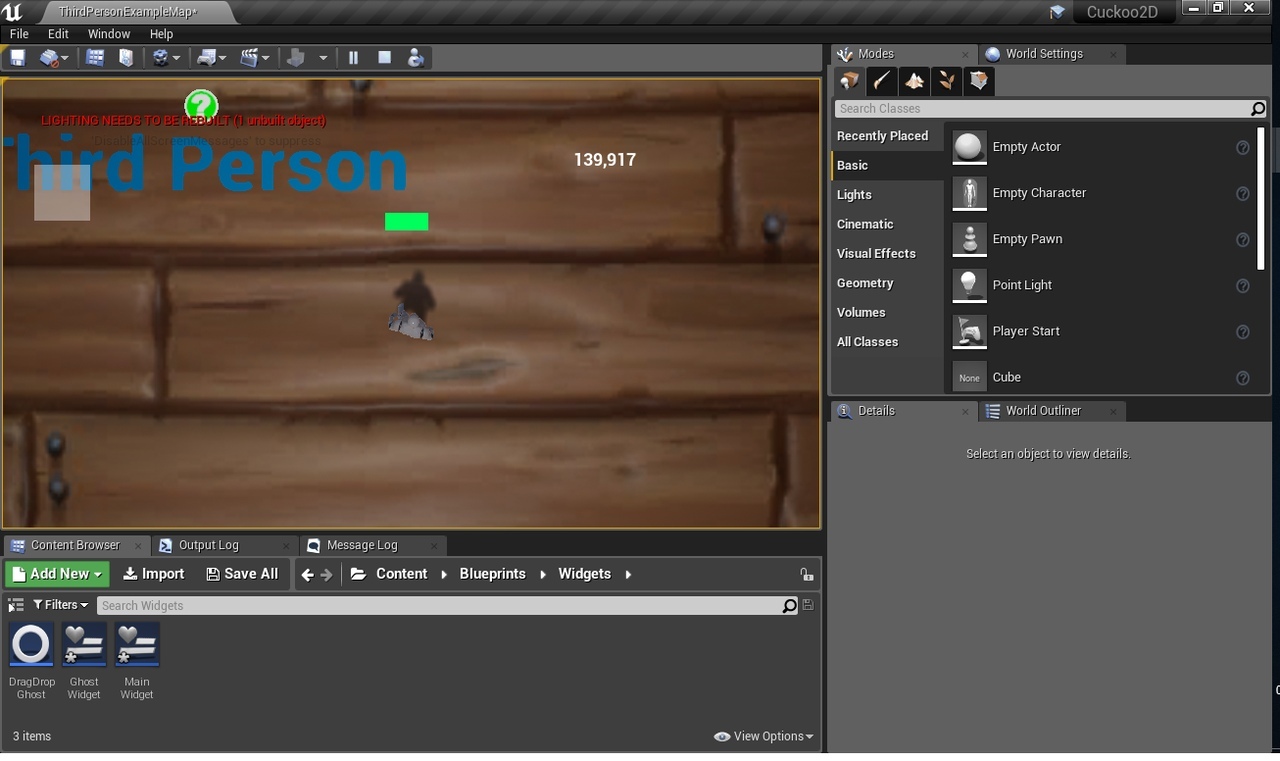Select the All Classes category
Screen dimensions: 1280x761
(x=867, y=342)
